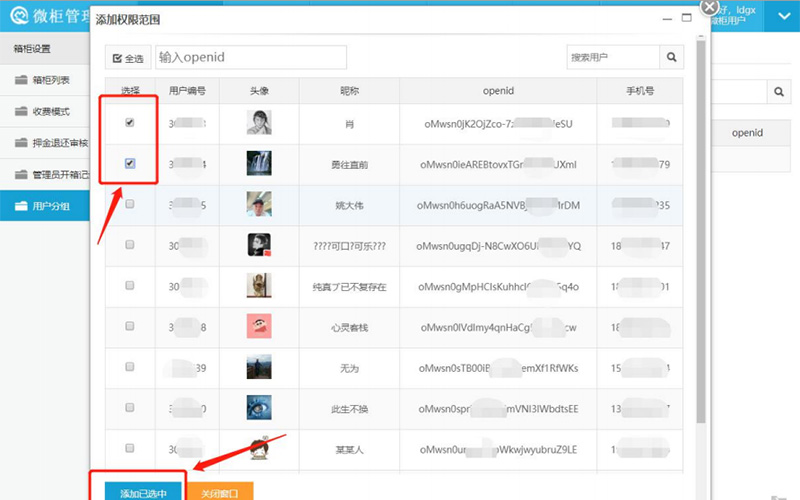Image resolution: width=800 pixels, height=500 pixels.
Task: Close the dialog with the round X icon
Action: (710, 7)
